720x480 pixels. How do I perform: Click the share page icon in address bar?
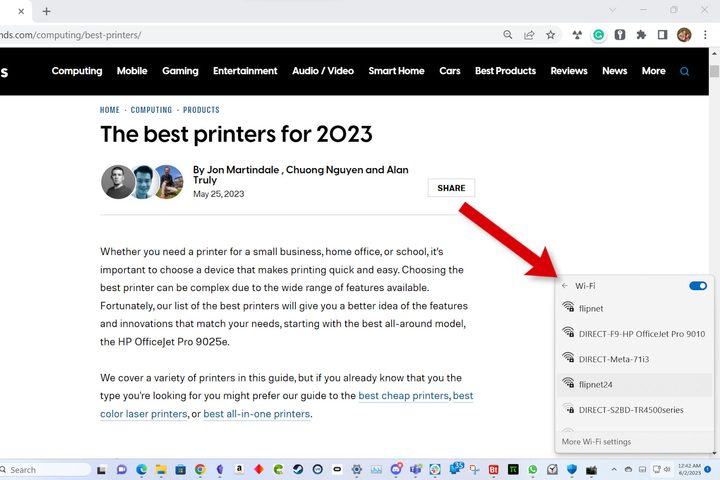pyautogui.click(x=529, y=35)
